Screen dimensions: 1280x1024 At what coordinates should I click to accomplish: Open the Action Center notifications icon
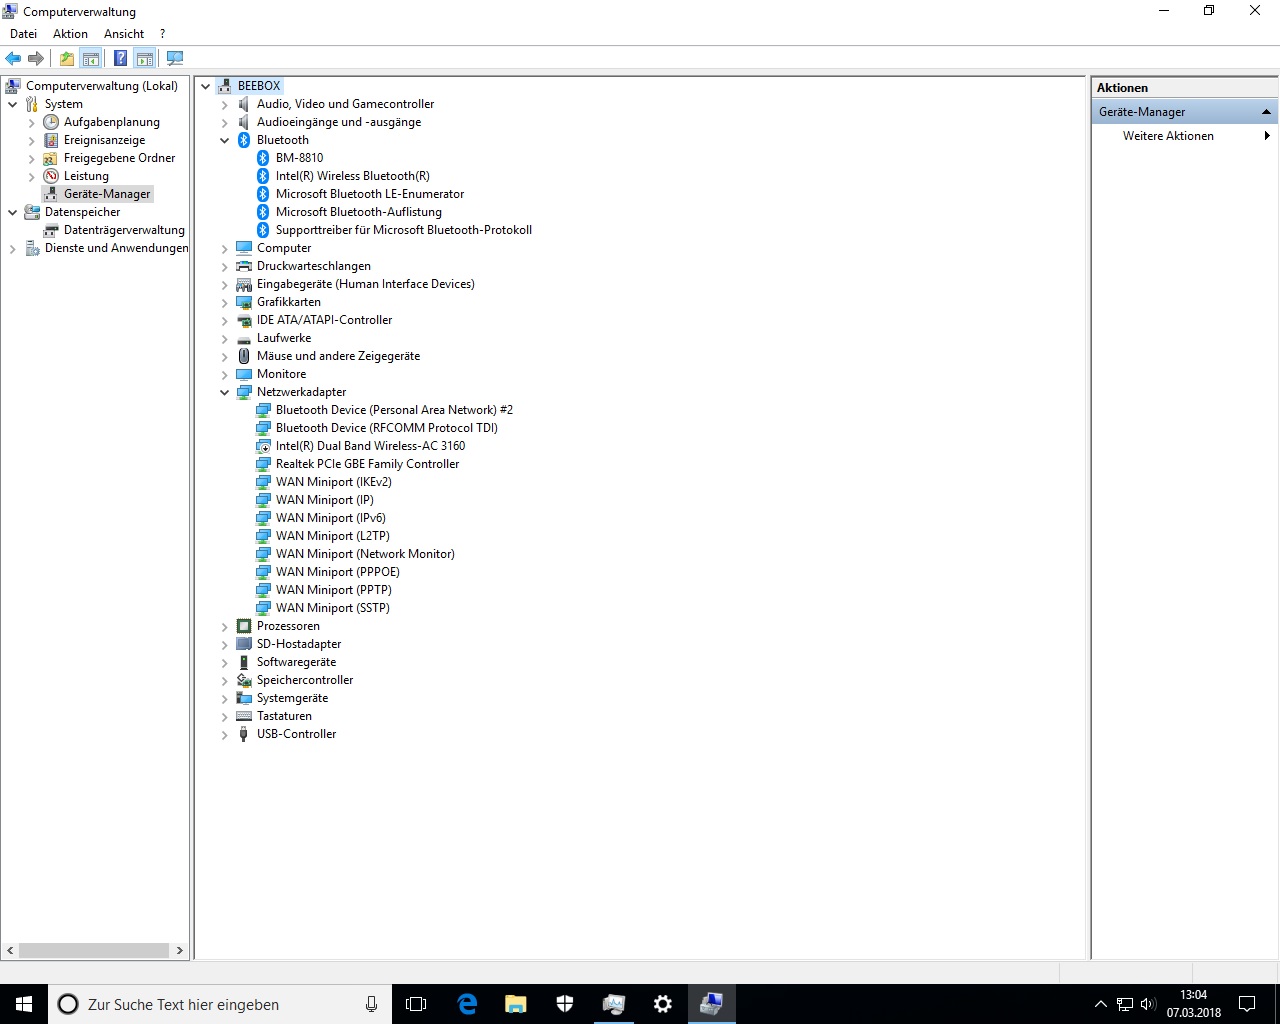coord(1247,1004)
